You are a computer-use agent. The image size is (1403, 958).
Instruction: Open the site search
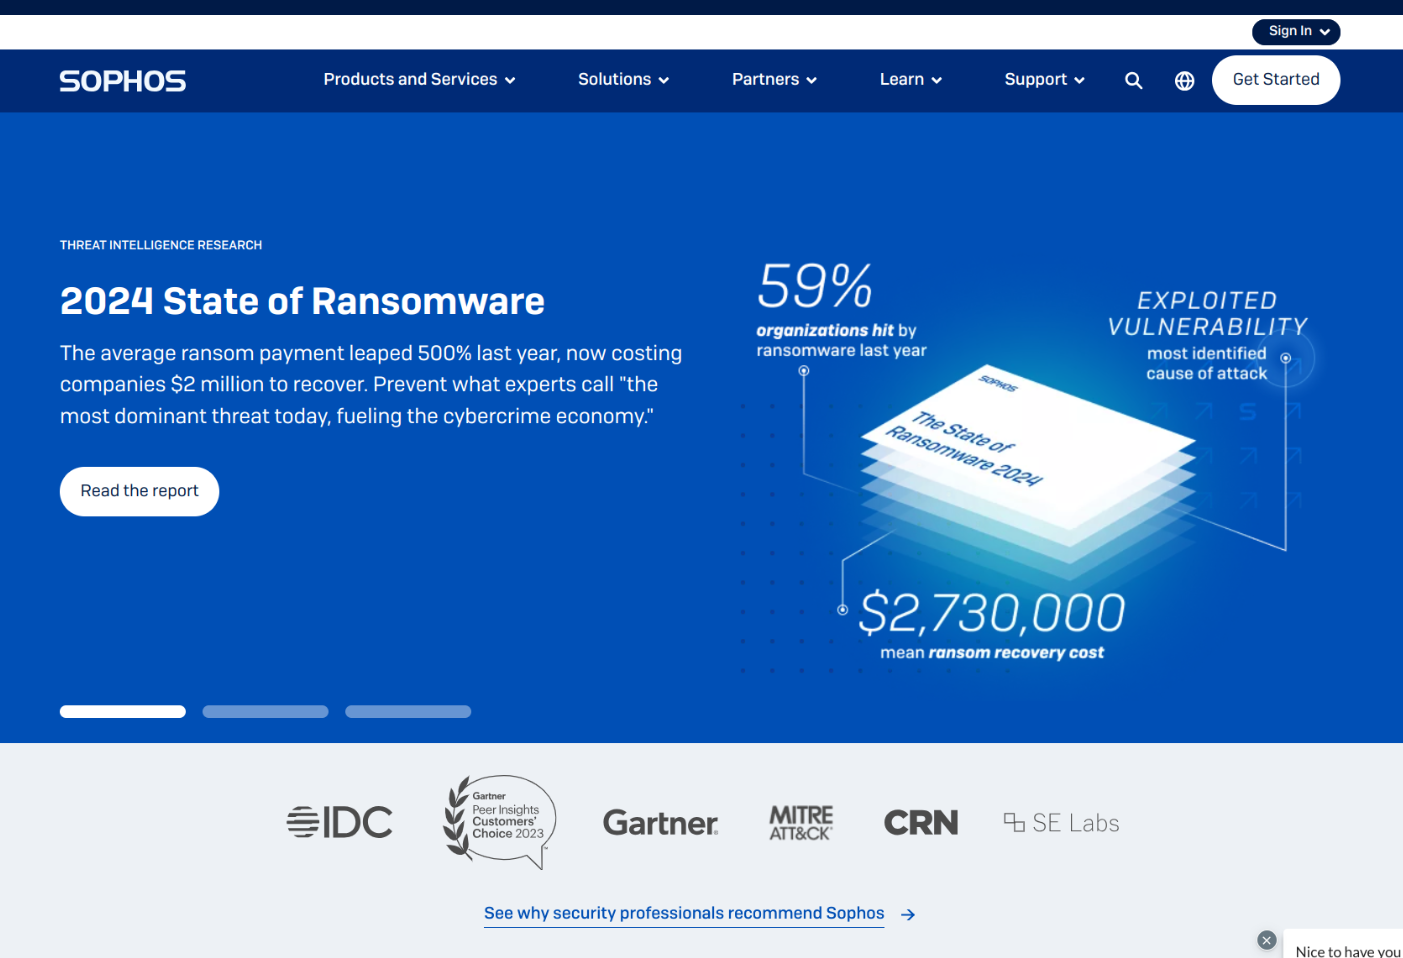[x=1133, y=80]
